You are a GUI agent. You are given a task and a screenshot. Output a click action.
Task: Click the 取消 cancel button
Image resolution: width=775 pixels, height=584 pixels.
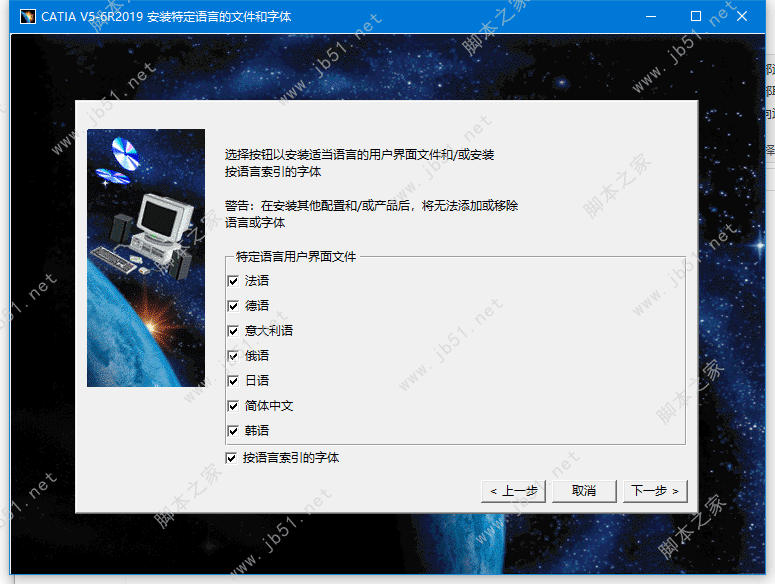[584, 491]
